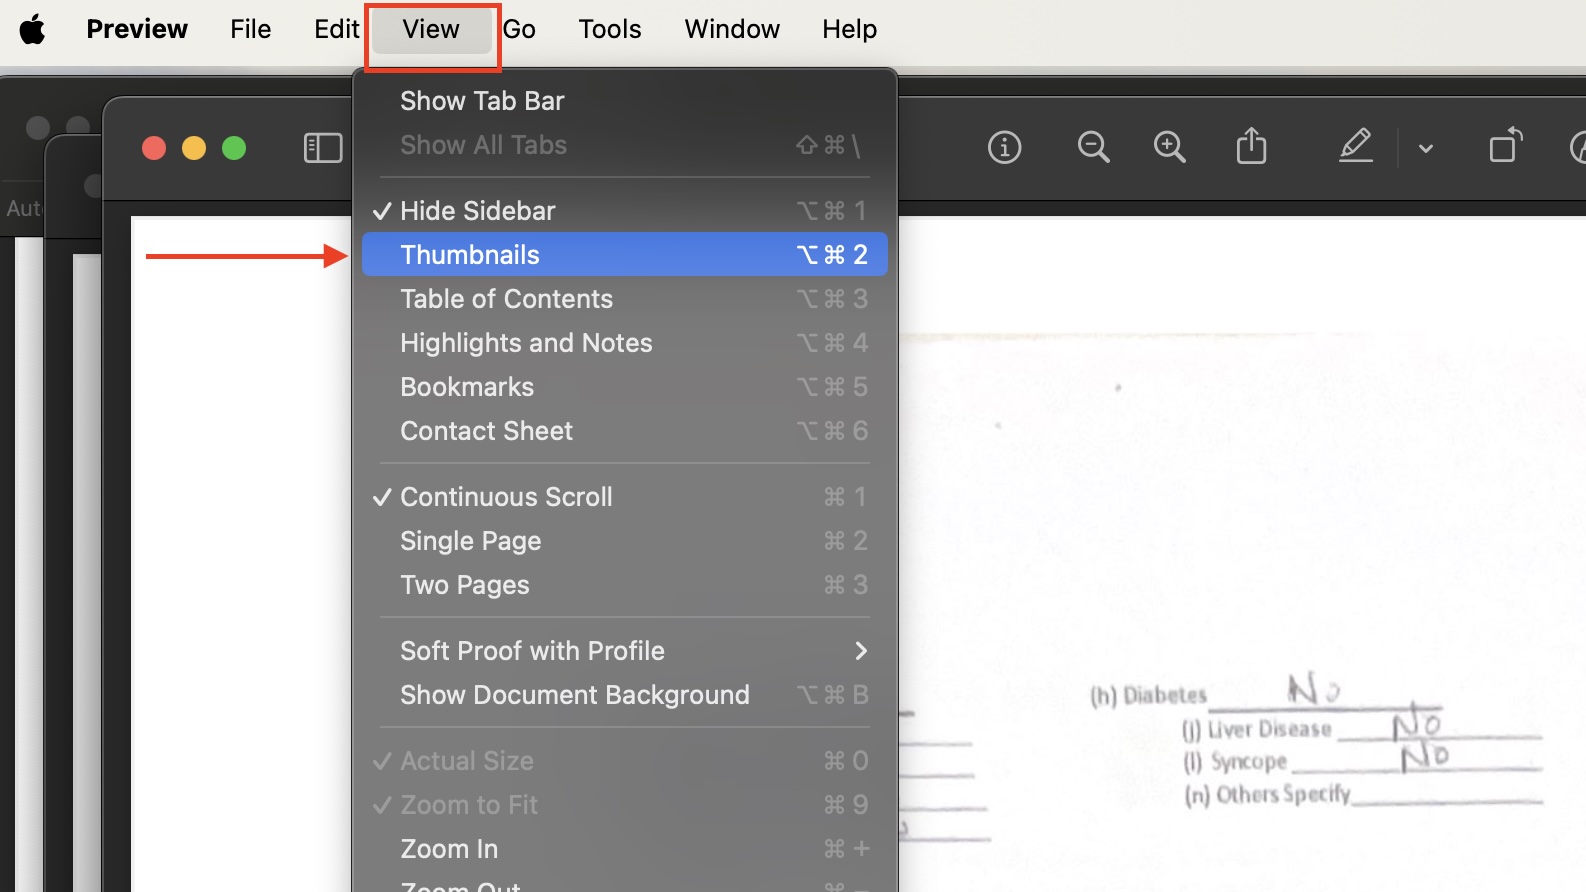Select Table of Contents view
This screenshot has height=892, width=1586.
pyautogui.click(x=624, y=299)
